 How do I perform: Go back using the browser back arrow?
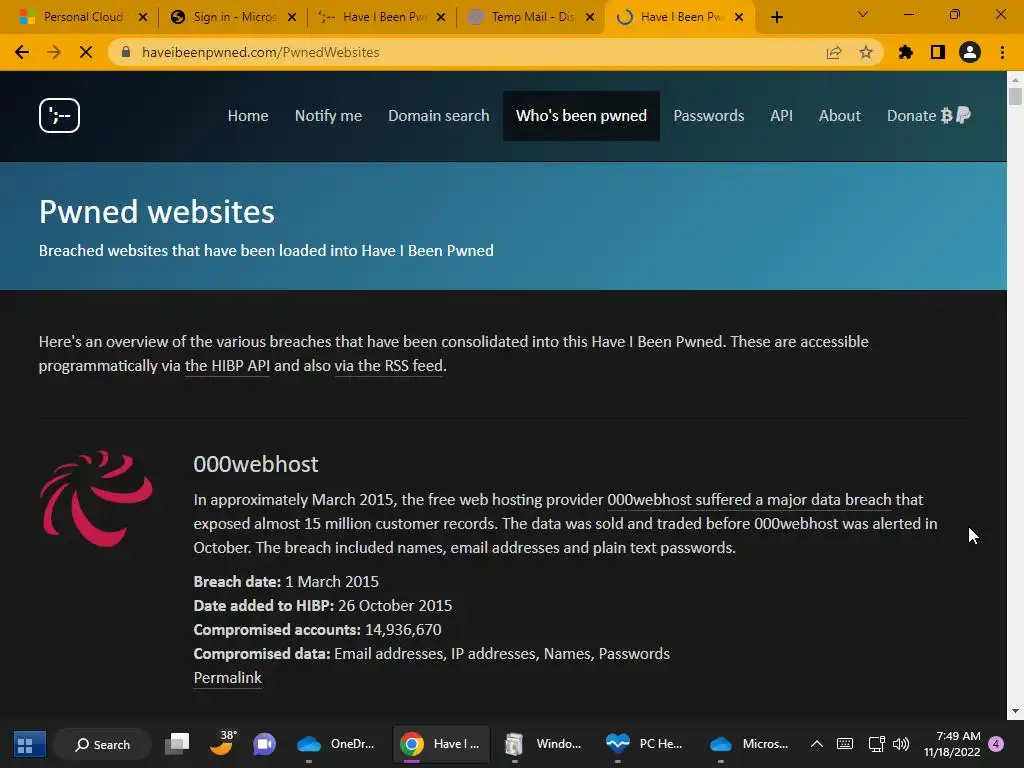tap(22, 52)
